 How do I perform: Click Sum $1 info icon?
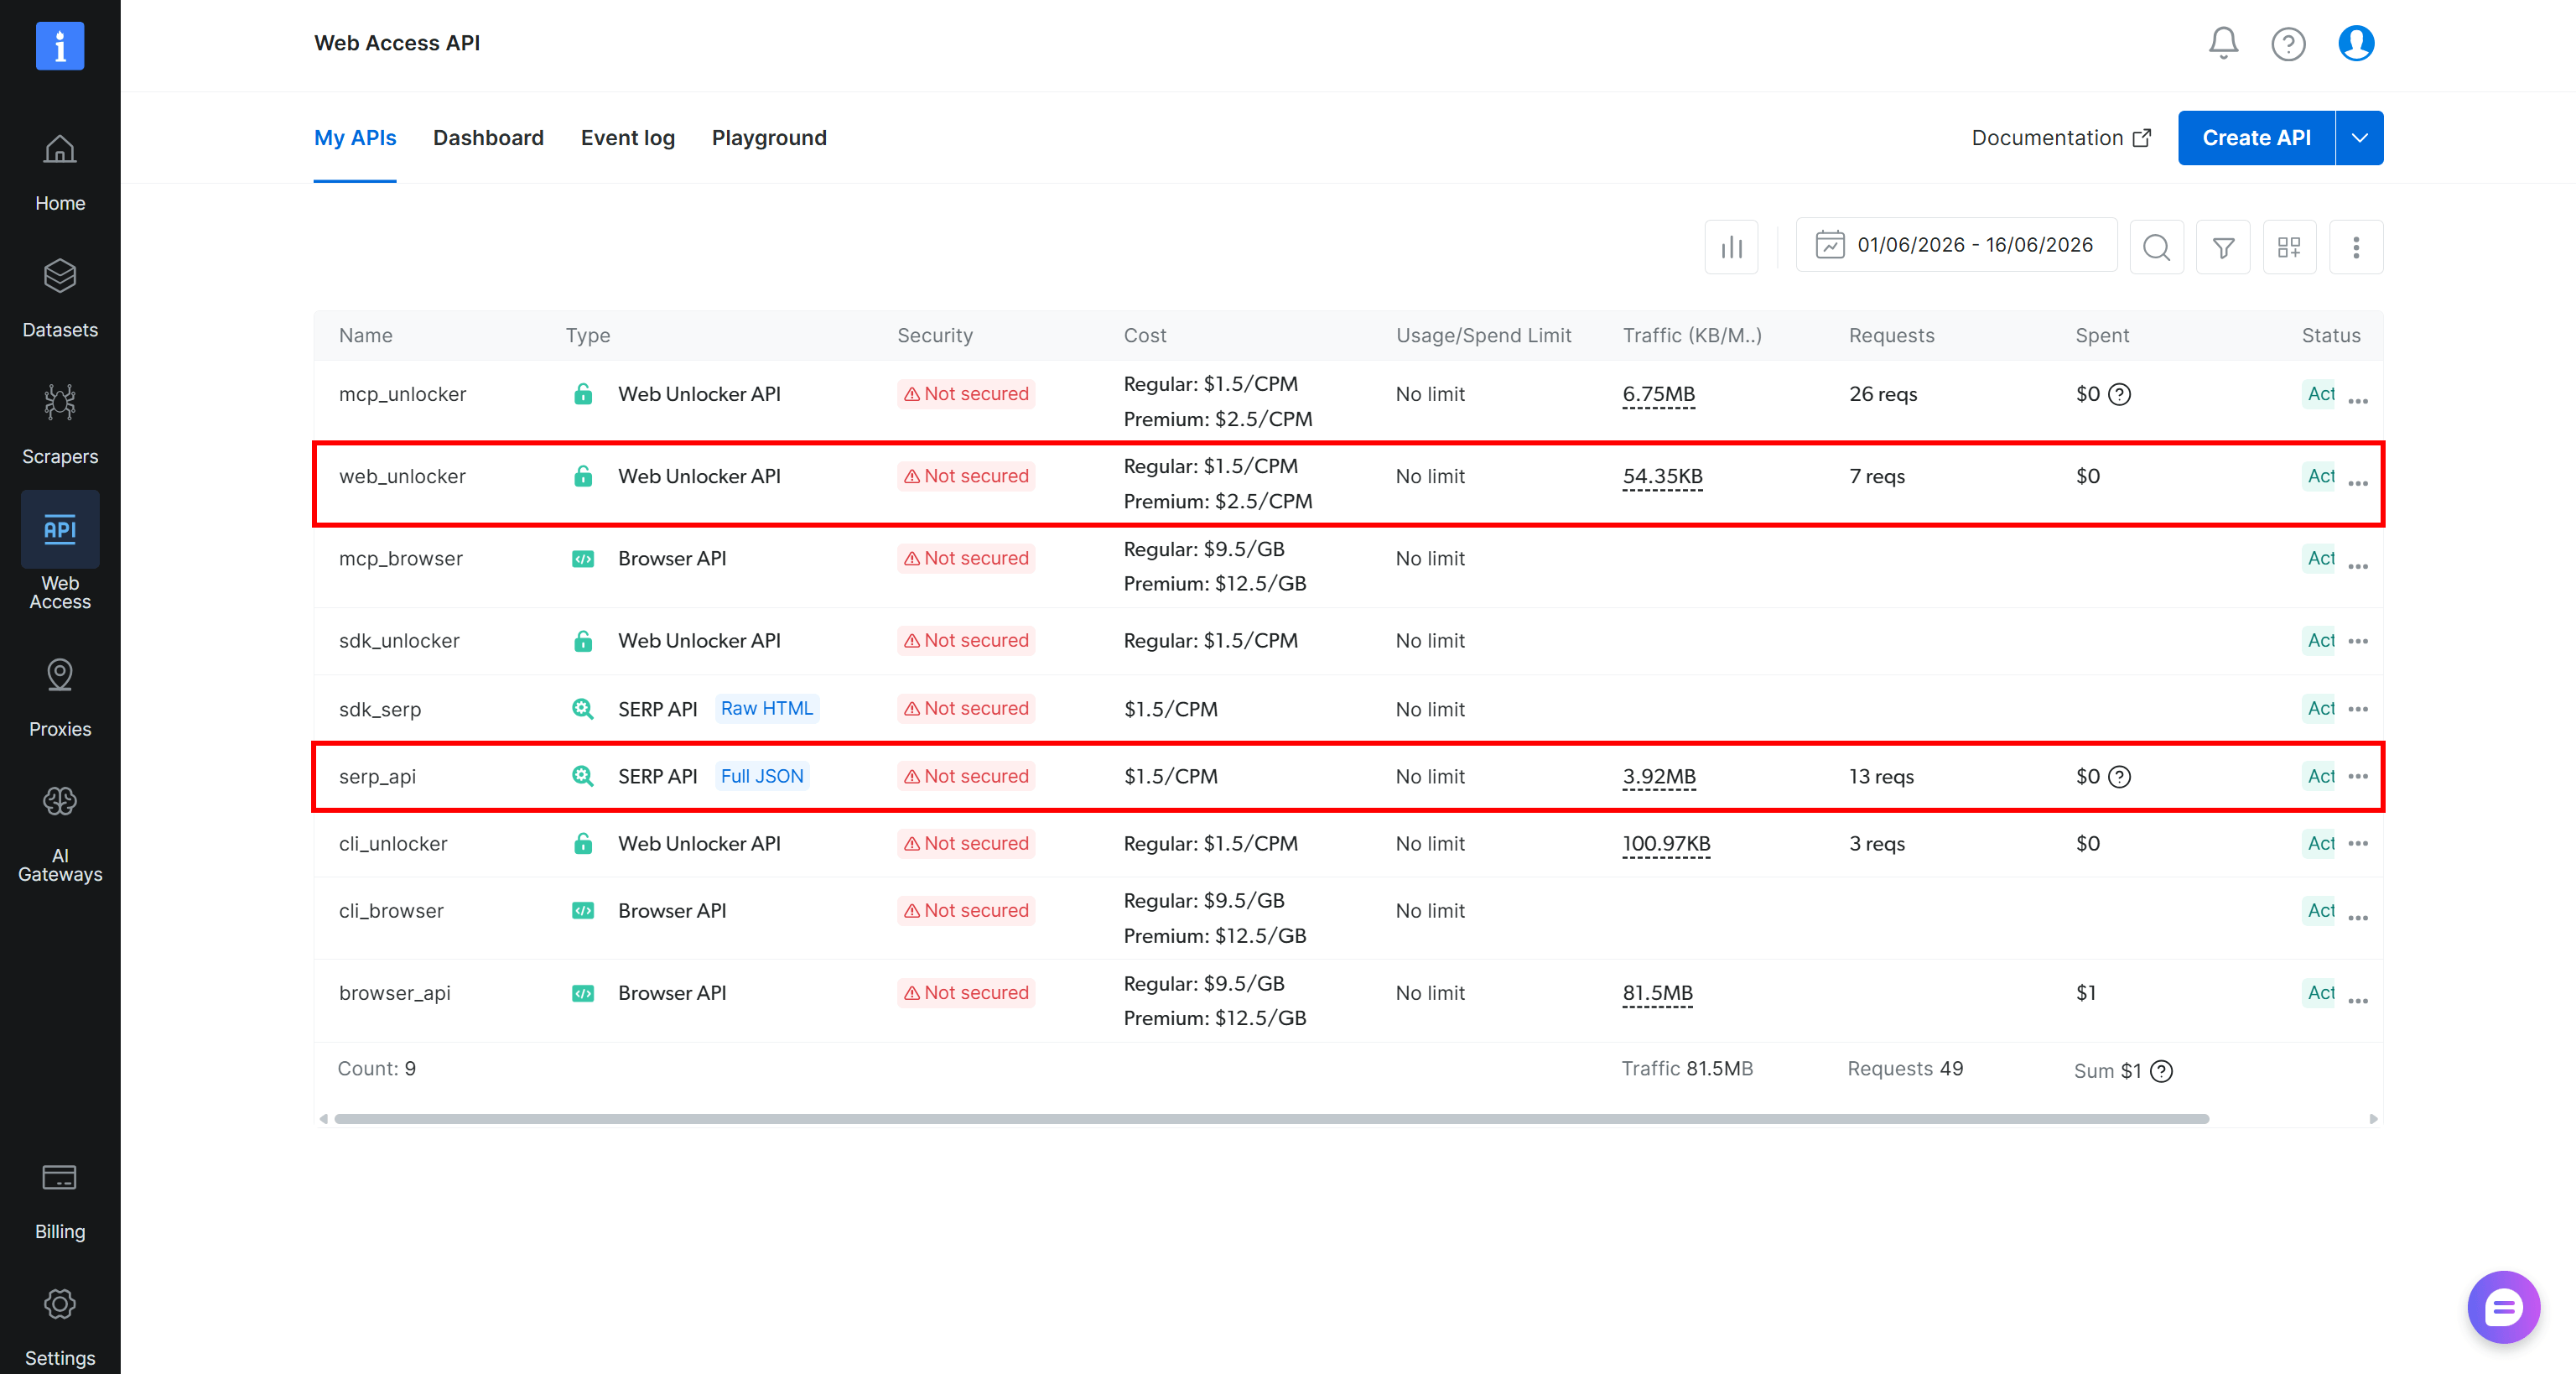[2161, 1071]
